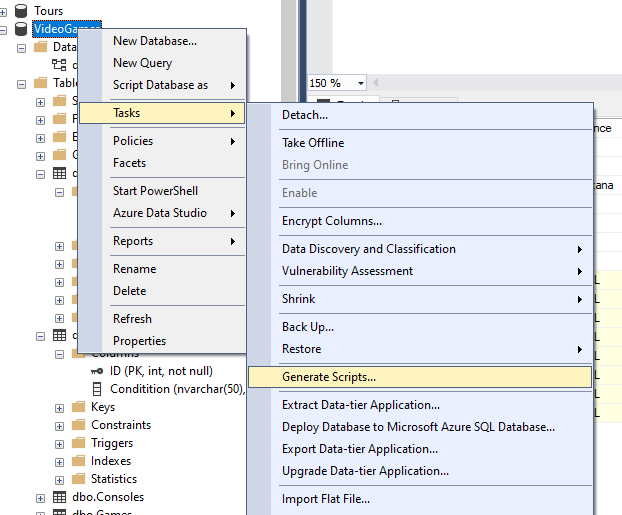The height and width of the screenshot is (515, 622).
Task: Click the Constraints folder icon
Action: point(79,425)
